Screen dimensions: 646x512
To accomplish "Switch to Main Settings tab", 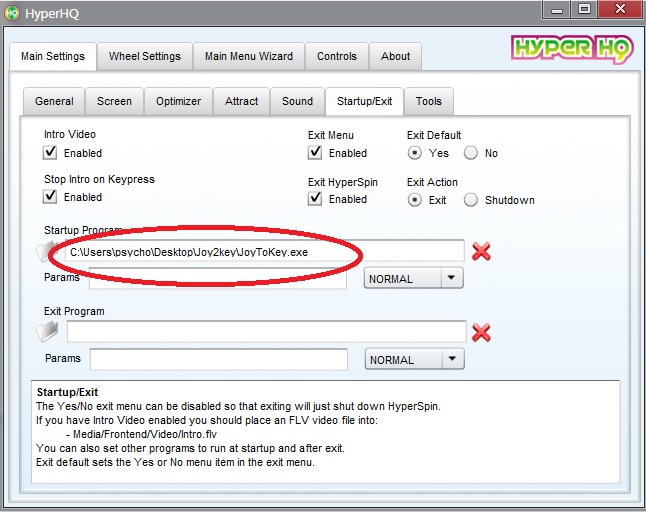I will tap(53, 56).
